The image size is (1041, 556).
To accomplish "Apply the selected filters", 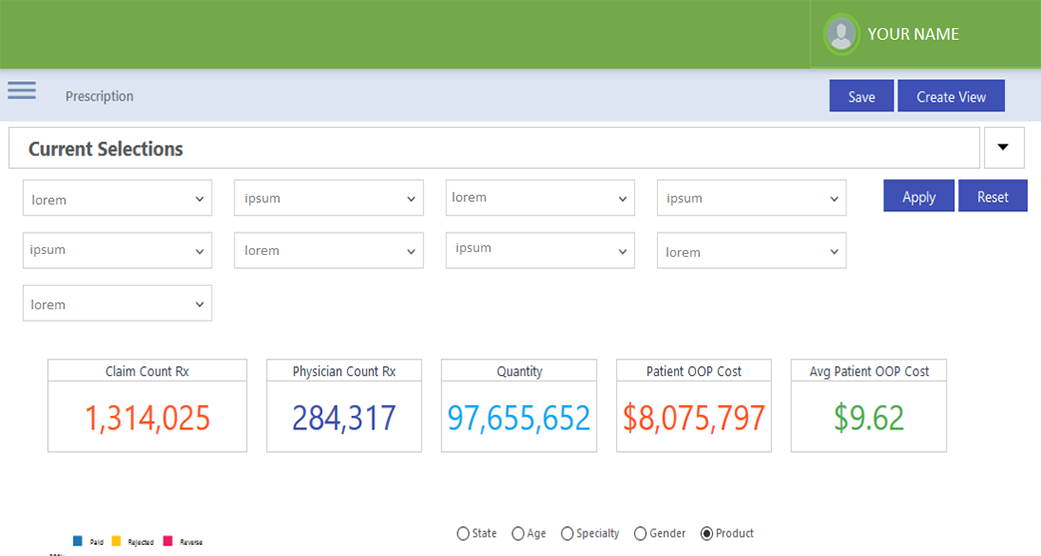I will click(918, 197).
